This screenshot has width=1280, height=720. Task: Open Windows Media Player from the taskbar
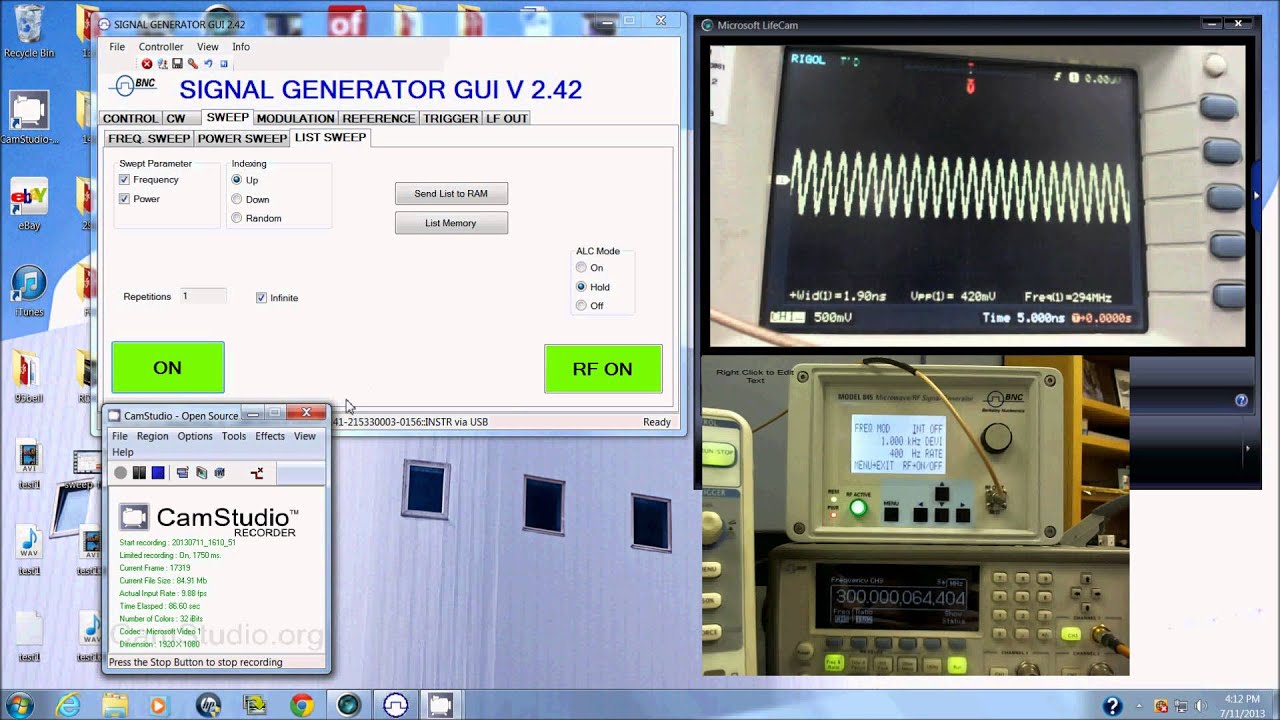pos(157,705)
